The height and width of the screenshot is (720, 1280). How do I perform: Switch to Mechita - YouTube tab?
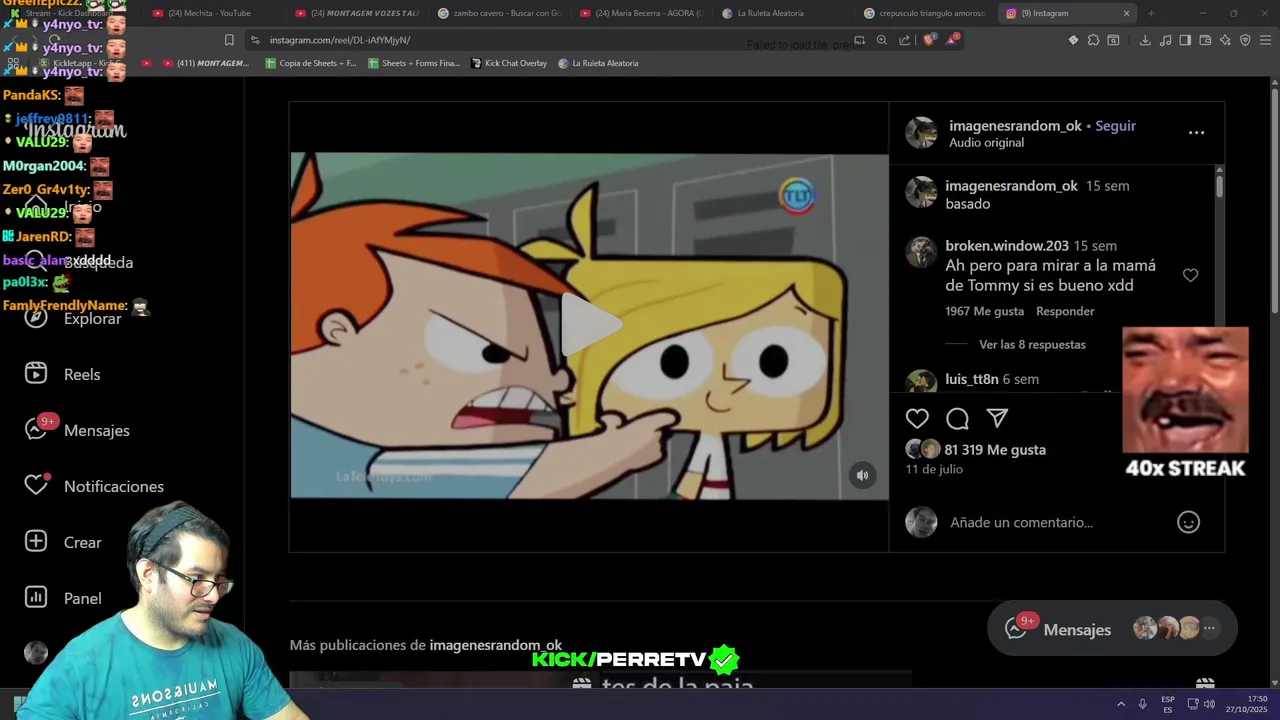coord(208,13)
